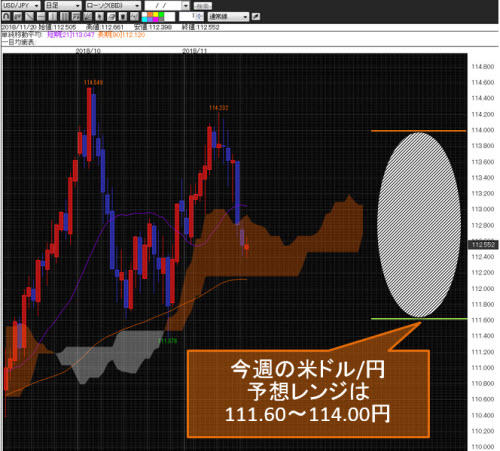Open the 通常線 line style dropdown
500x451 pixels.
coord(228,17)
